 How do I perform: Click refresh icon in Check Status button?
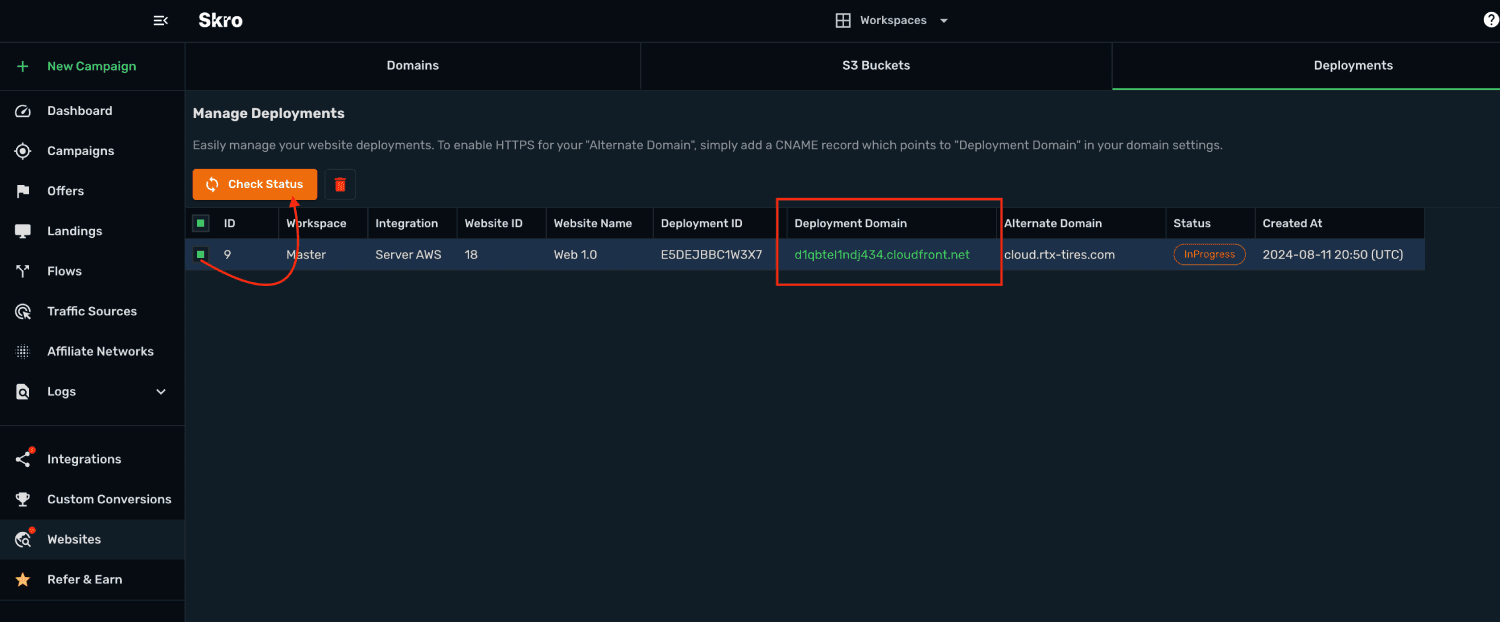coord(212,184)
